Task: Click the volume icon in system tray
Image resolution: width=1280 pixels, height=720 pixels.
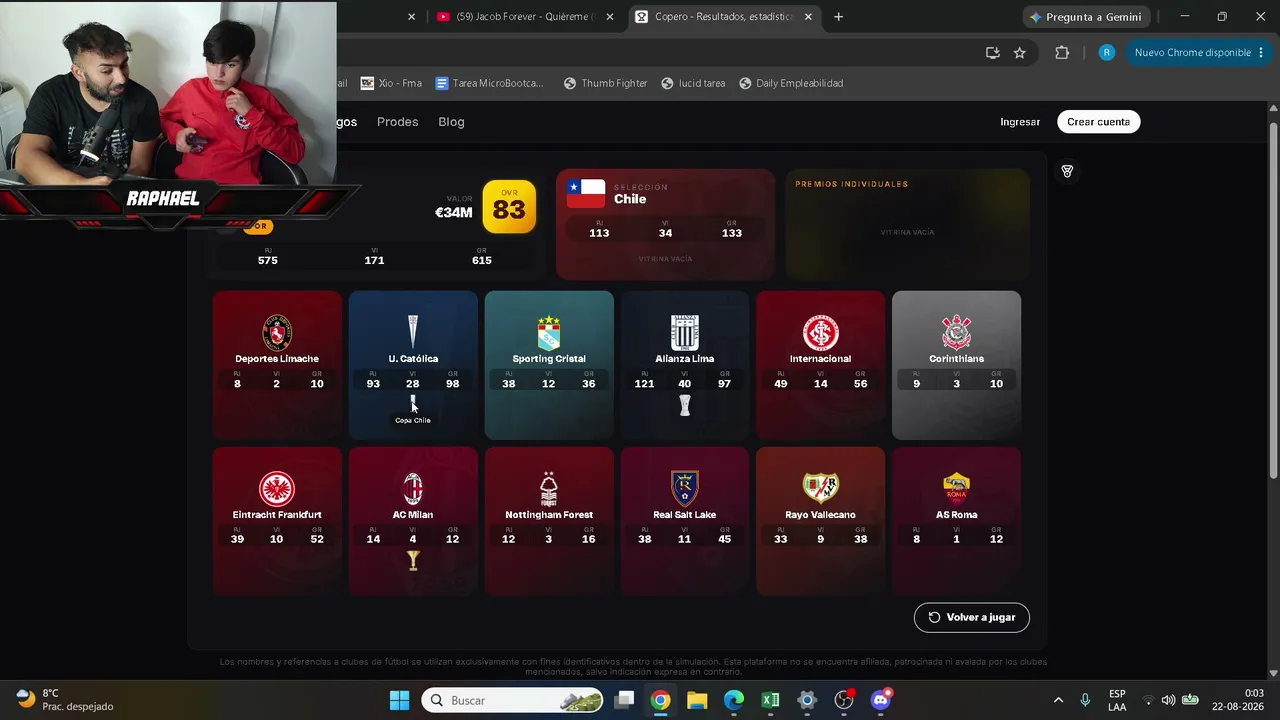Action: (x=1168, y=700)
